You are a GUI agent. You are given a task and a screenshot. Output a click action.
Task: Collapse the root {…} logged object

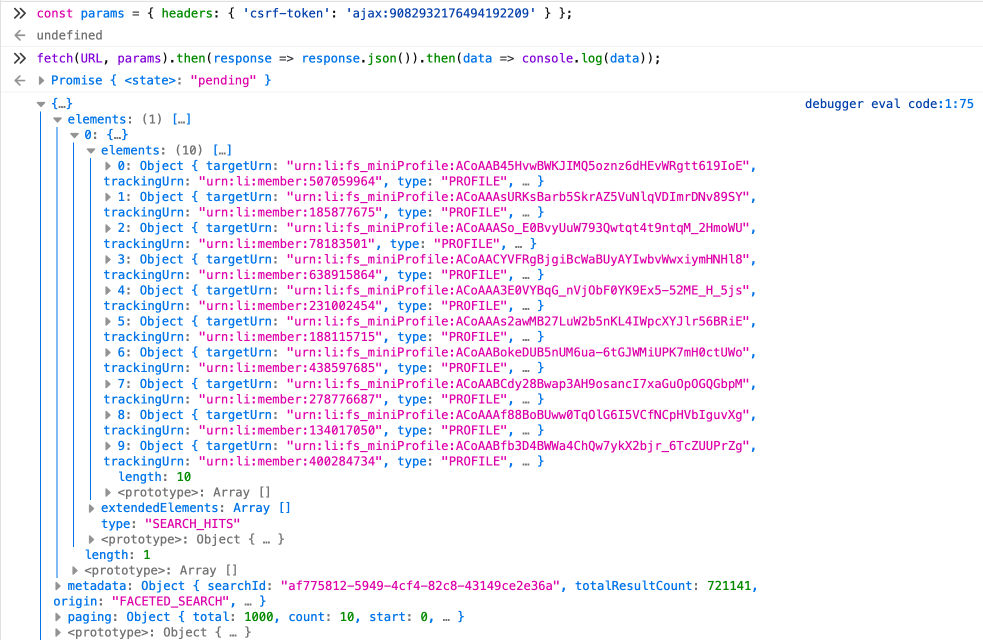point(41,103)
